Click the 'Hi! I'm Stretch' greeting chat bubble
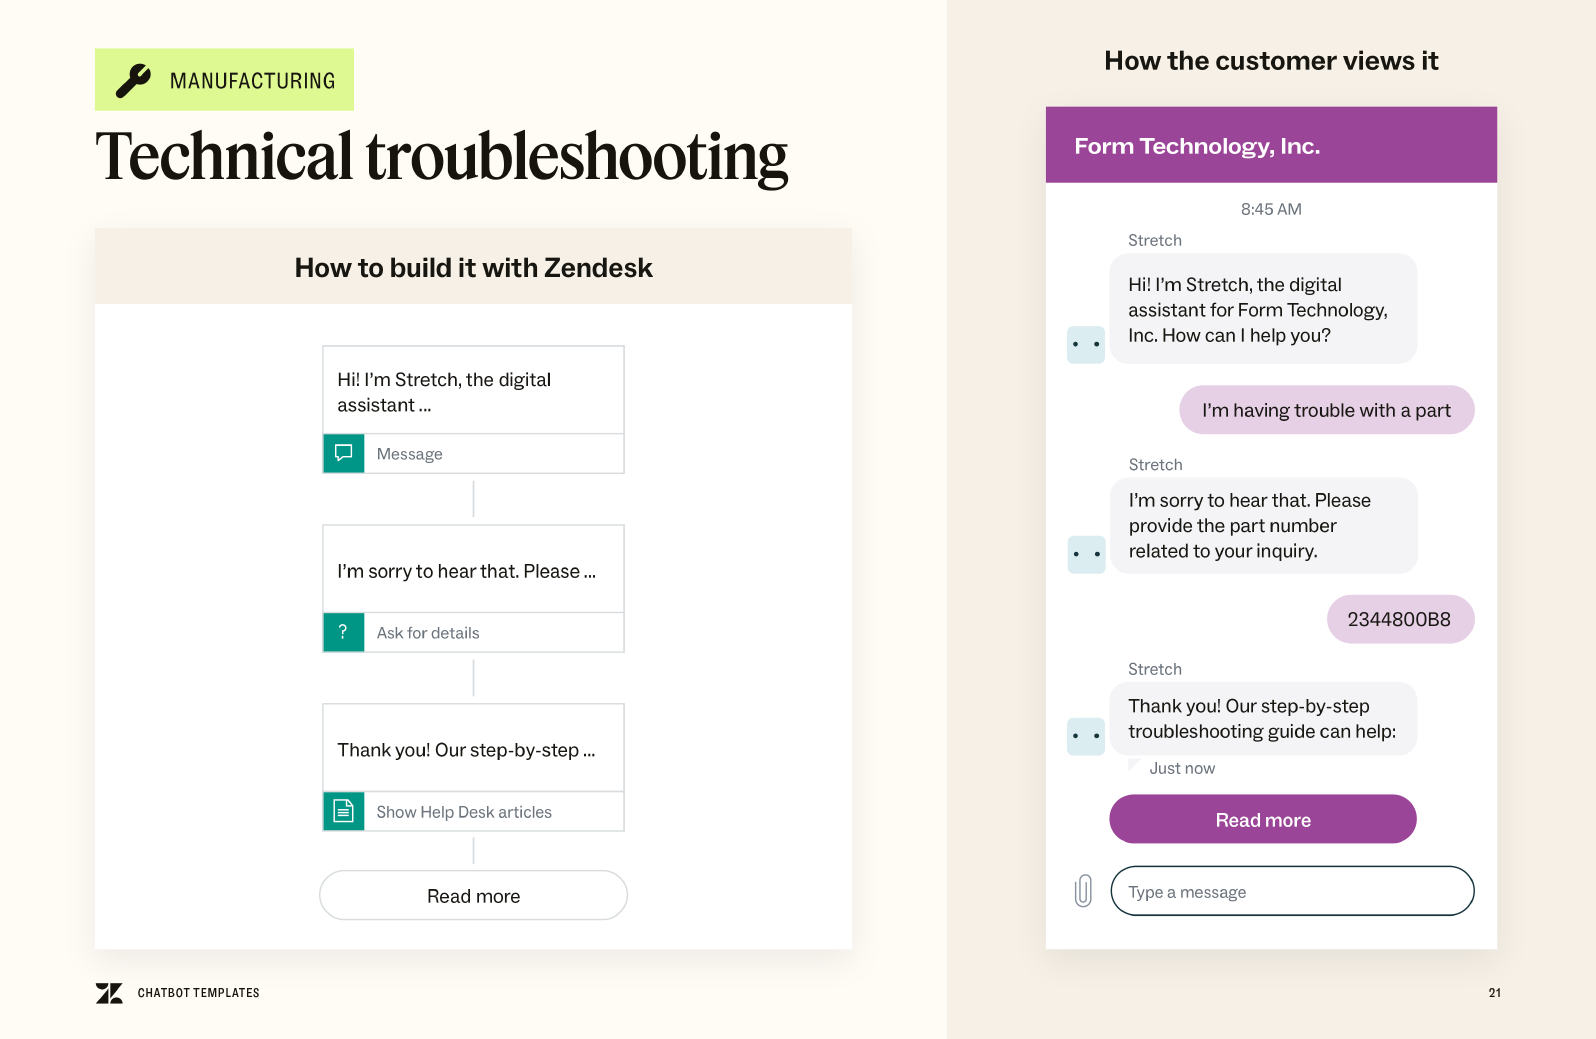Screen dimensions: 1596x1039 coord(1263,309)
